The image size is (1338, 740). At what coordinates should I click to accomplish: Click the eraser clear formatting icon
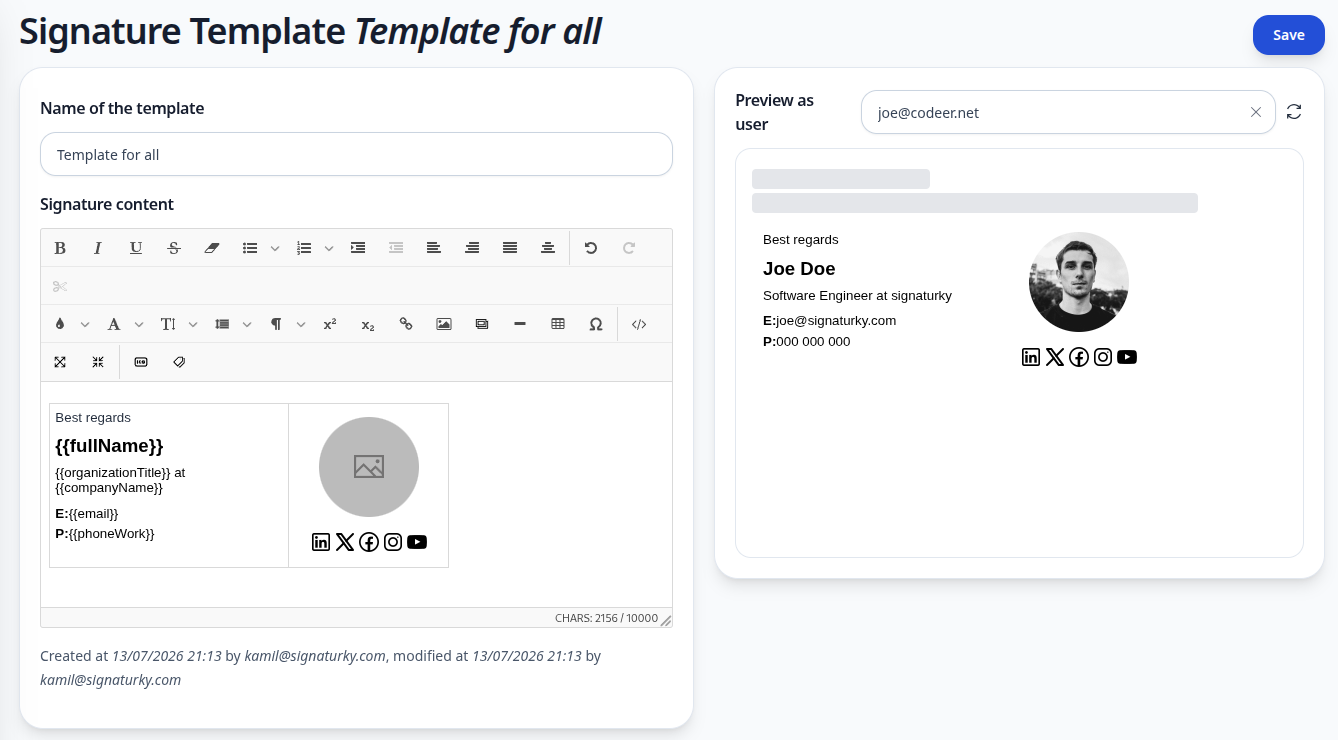211,248
